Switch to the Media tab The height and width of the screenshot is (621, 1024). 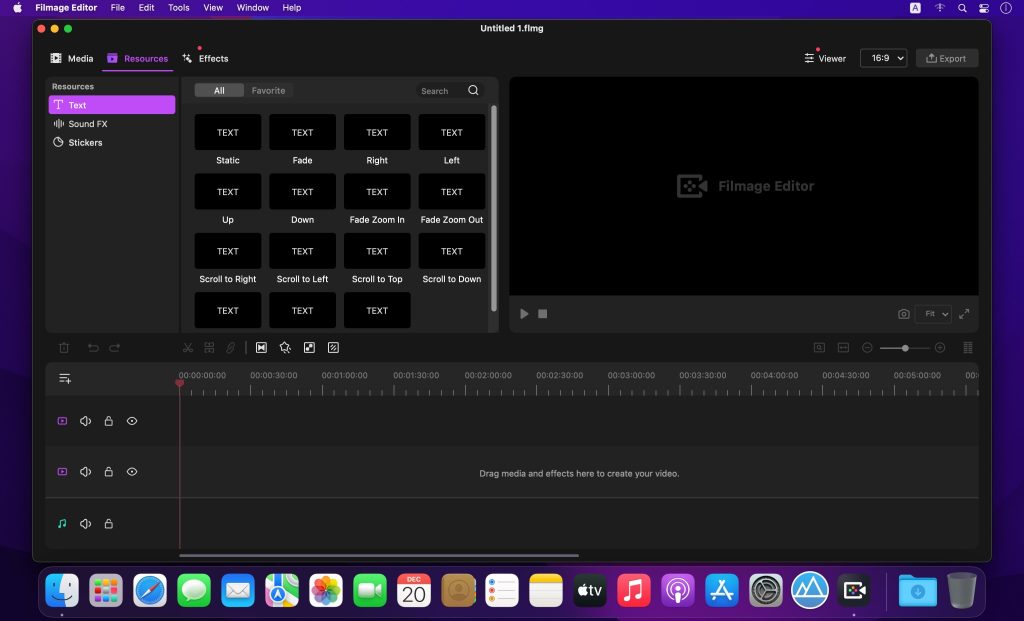(x=71, y=58)
